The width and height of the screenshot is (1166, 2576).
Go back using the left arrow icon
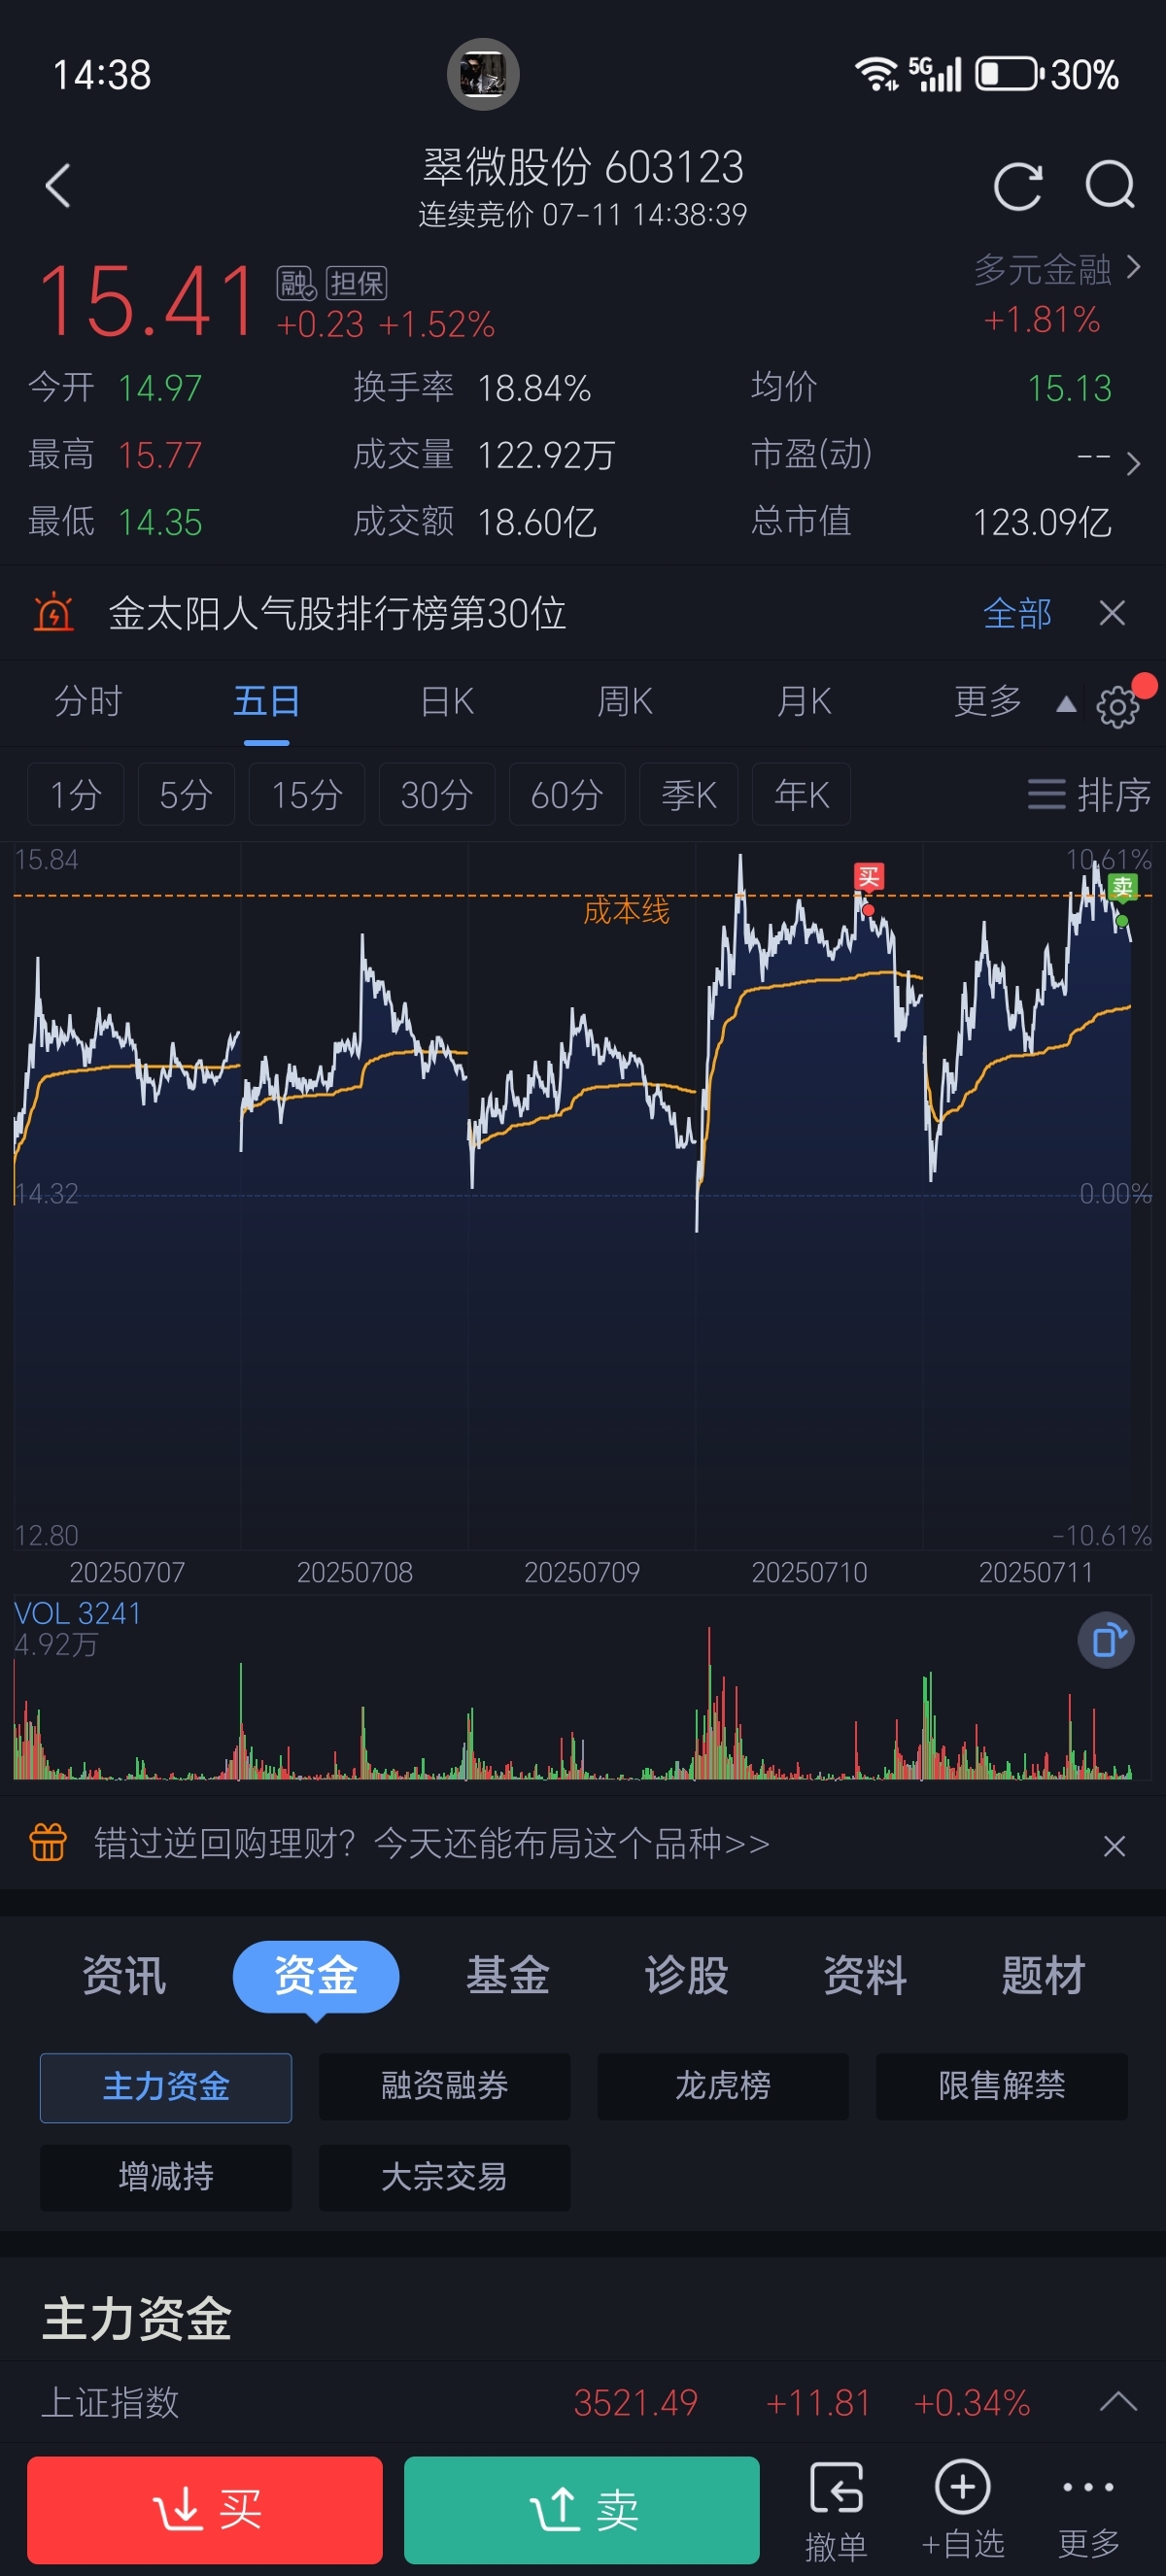coord(58,186)
